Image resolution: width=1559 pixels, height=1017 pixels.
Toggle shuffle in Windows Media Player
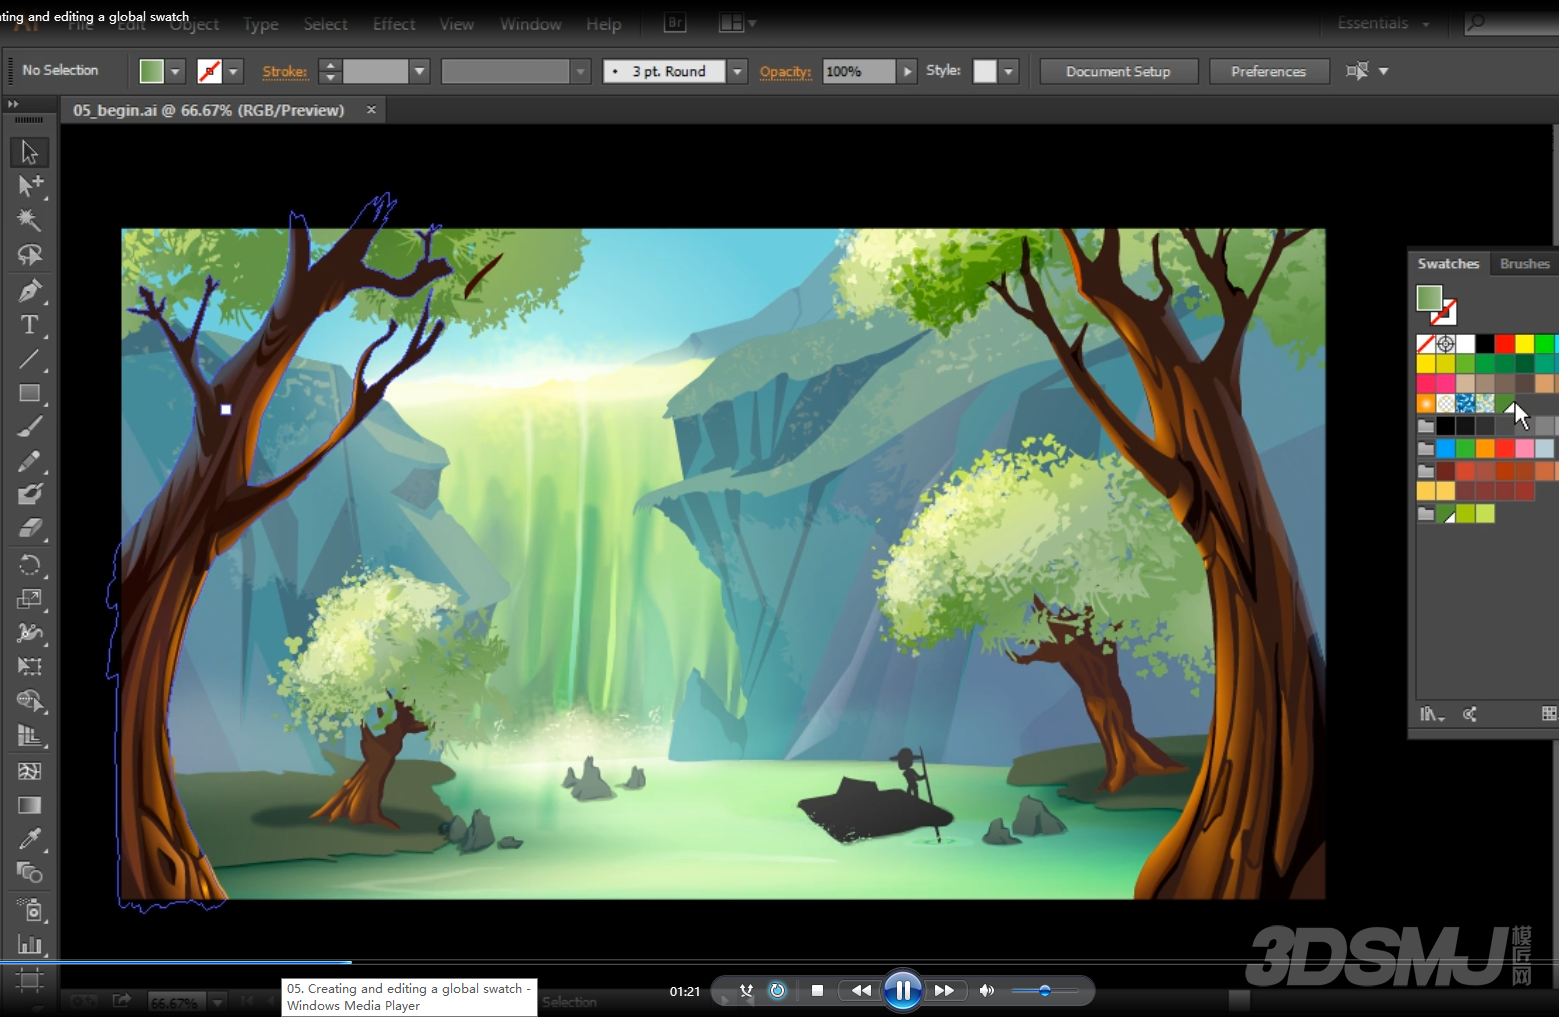(x=746, y=991)
